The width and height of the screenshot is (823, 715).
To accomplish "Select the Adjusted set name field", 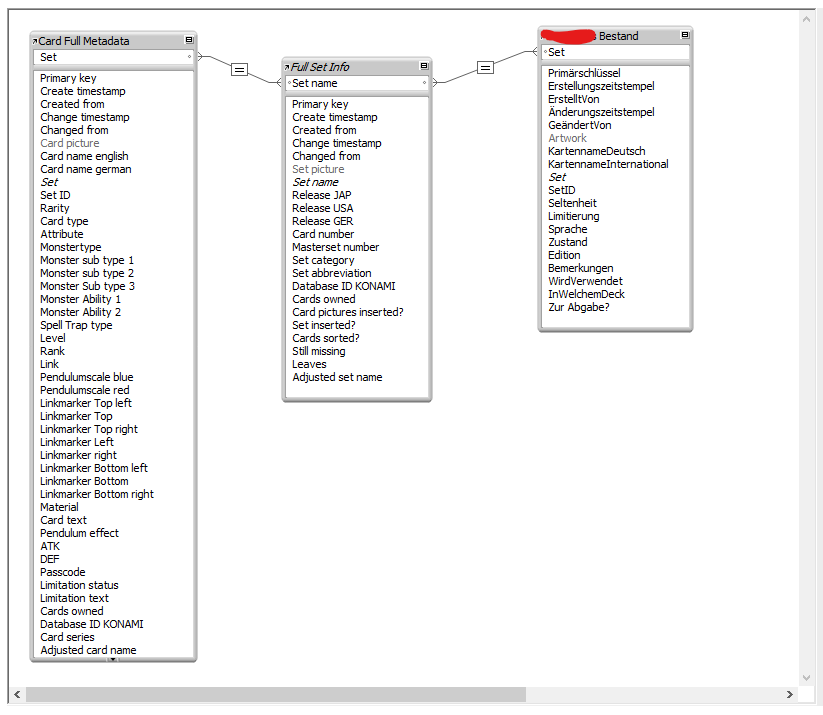I will tap(337, 377).
